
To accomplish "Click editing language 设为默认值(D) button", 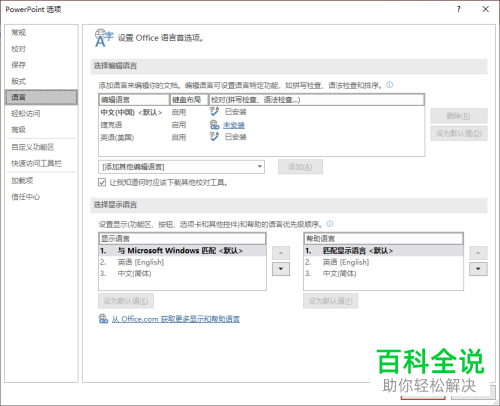I will click(x=459, y=133).
